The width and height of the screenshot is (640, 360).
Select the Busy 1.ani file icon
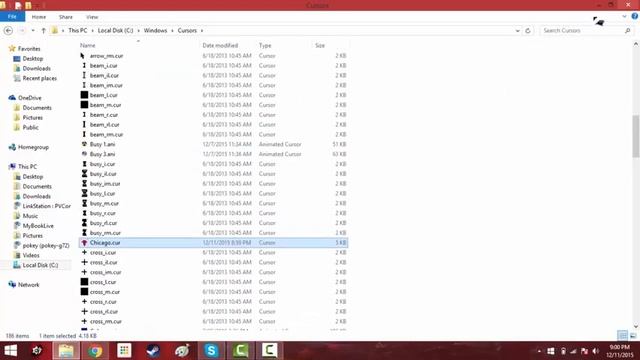[x=84, y=144]
